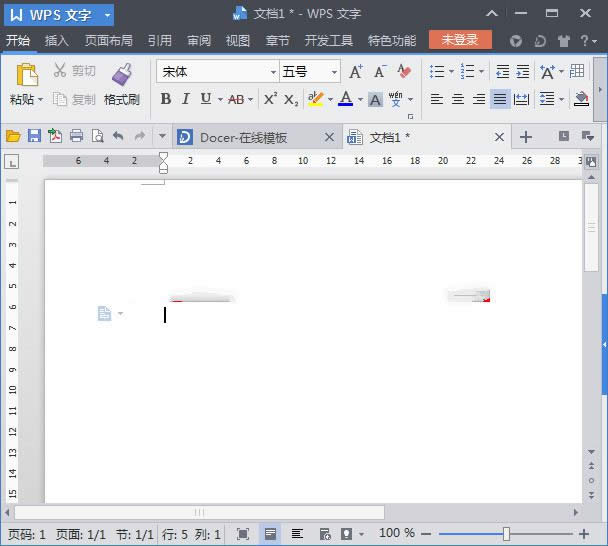
Task: Toggle Bold formatting
Action: [166, 99]
